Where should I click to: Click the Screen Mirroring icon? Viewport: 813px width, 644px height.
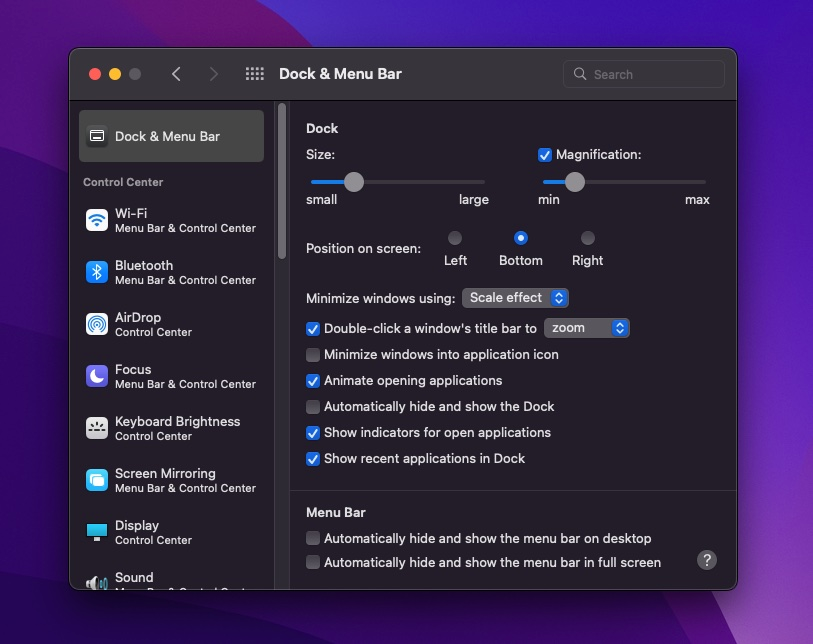tap(97, 480)
